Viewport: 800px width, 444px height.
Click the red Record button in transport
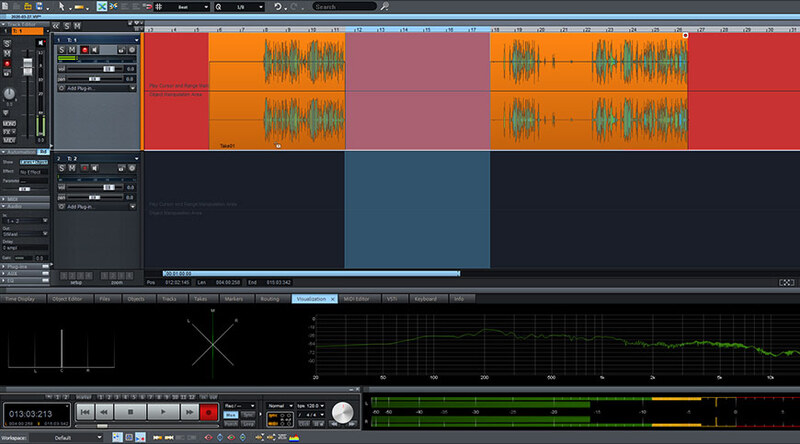click(210, 411)
